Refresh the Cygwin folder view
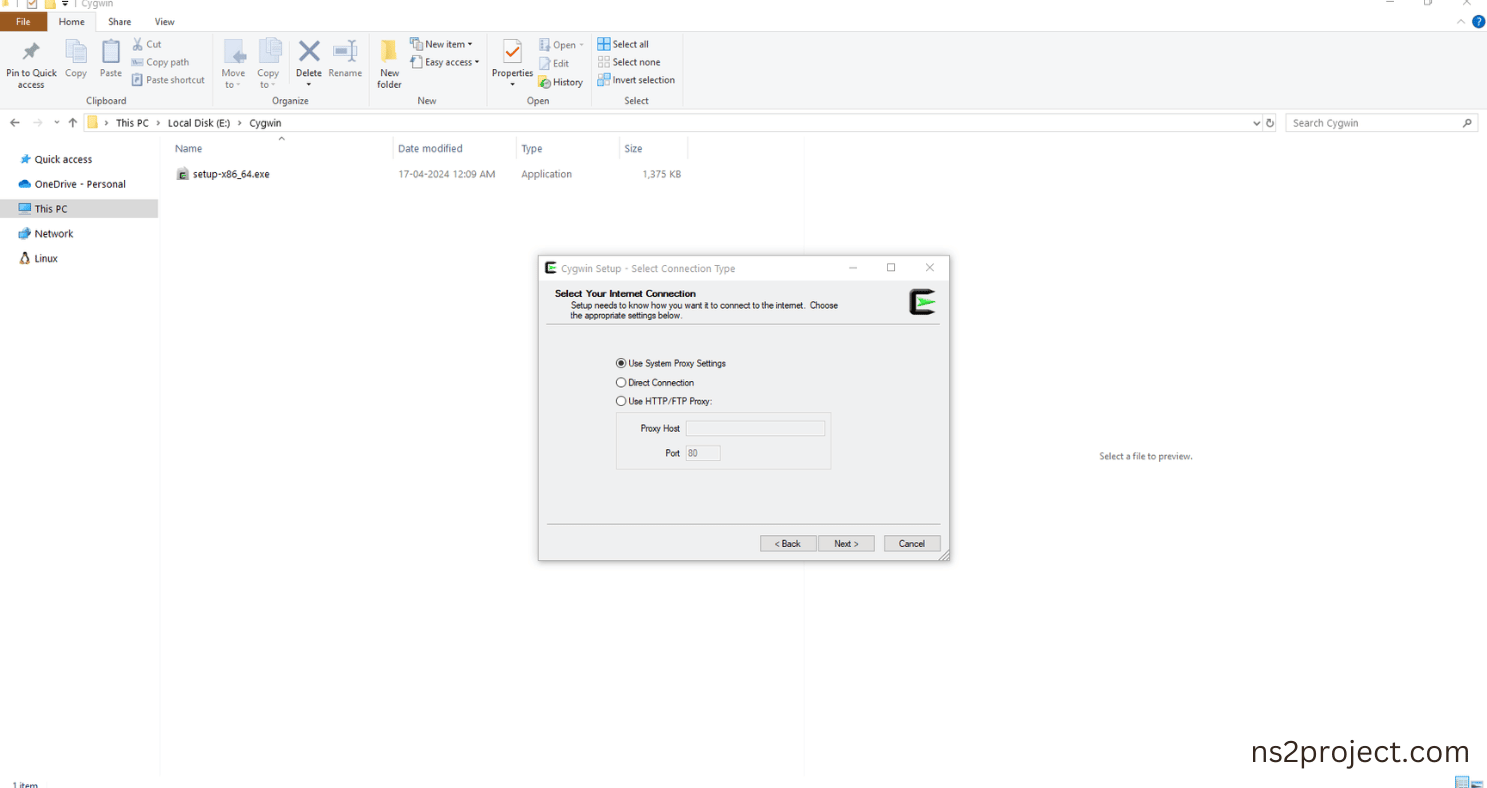 click(1270, 123)
